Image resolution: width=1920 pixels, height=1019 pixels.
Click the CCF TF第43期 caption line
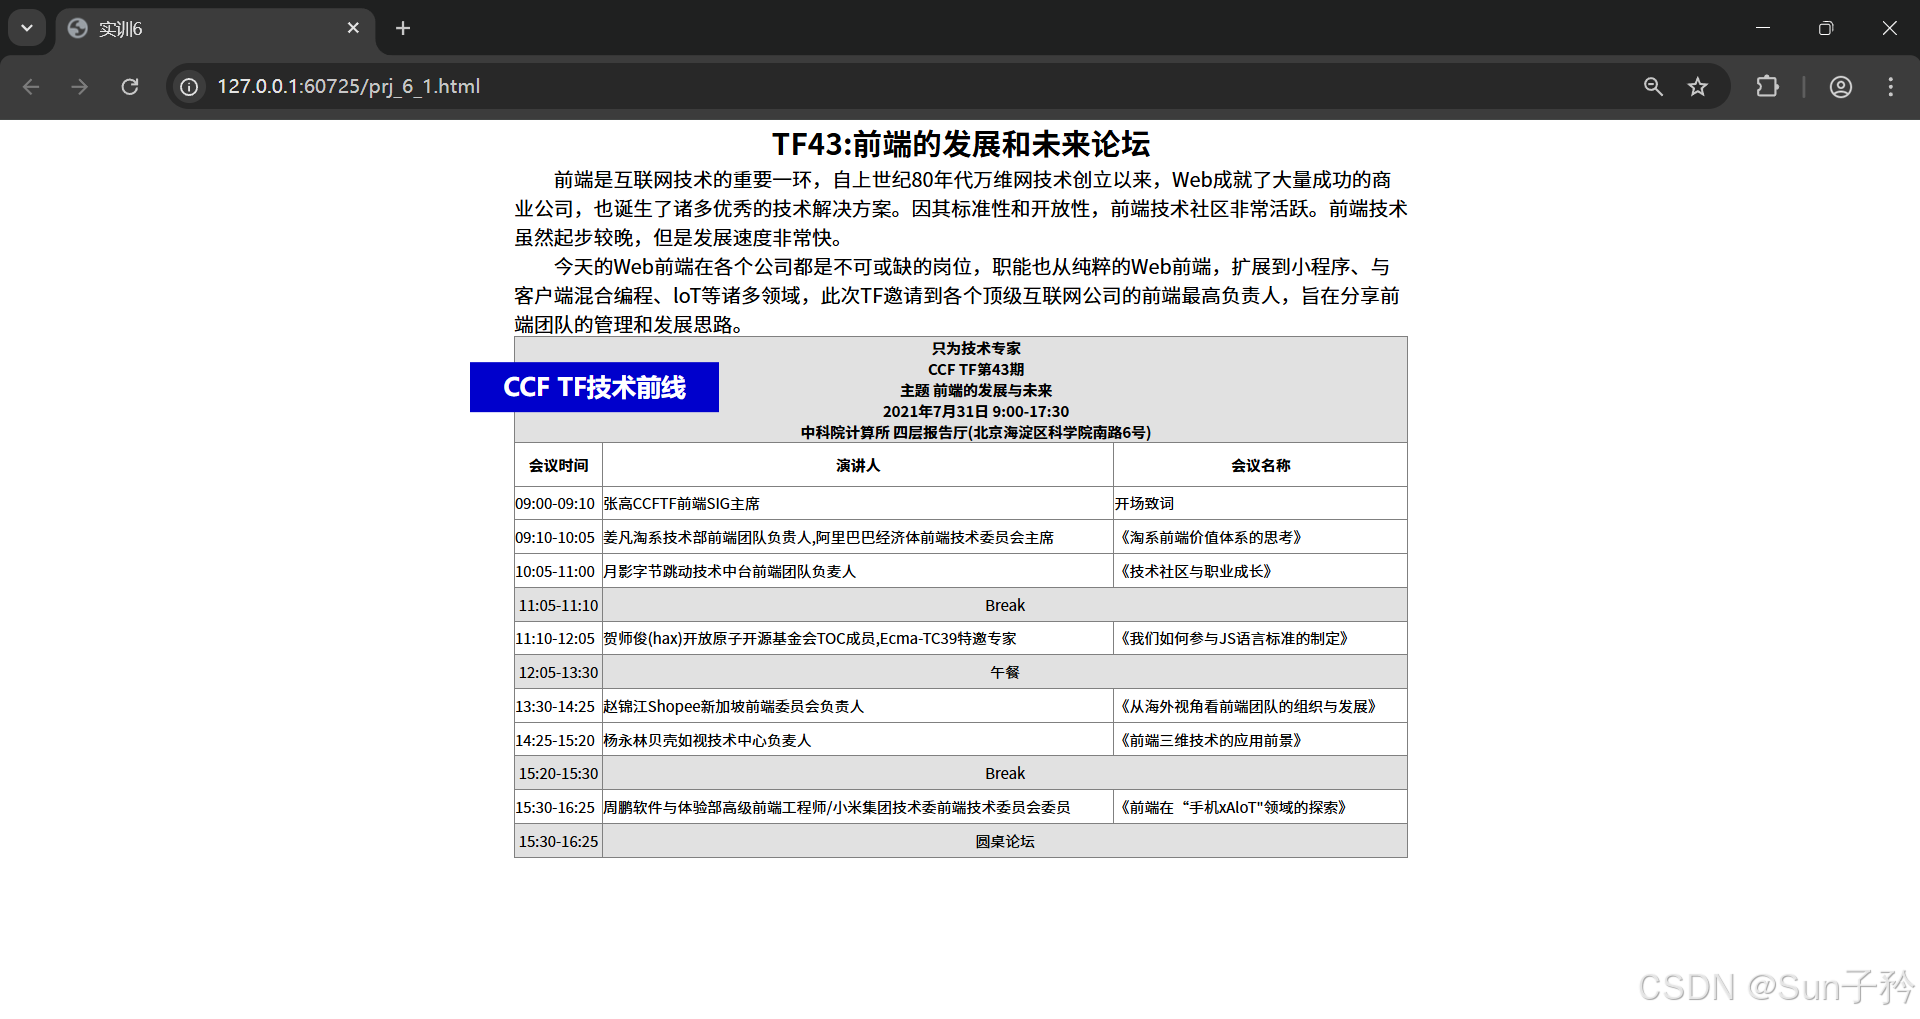[976, 370]
